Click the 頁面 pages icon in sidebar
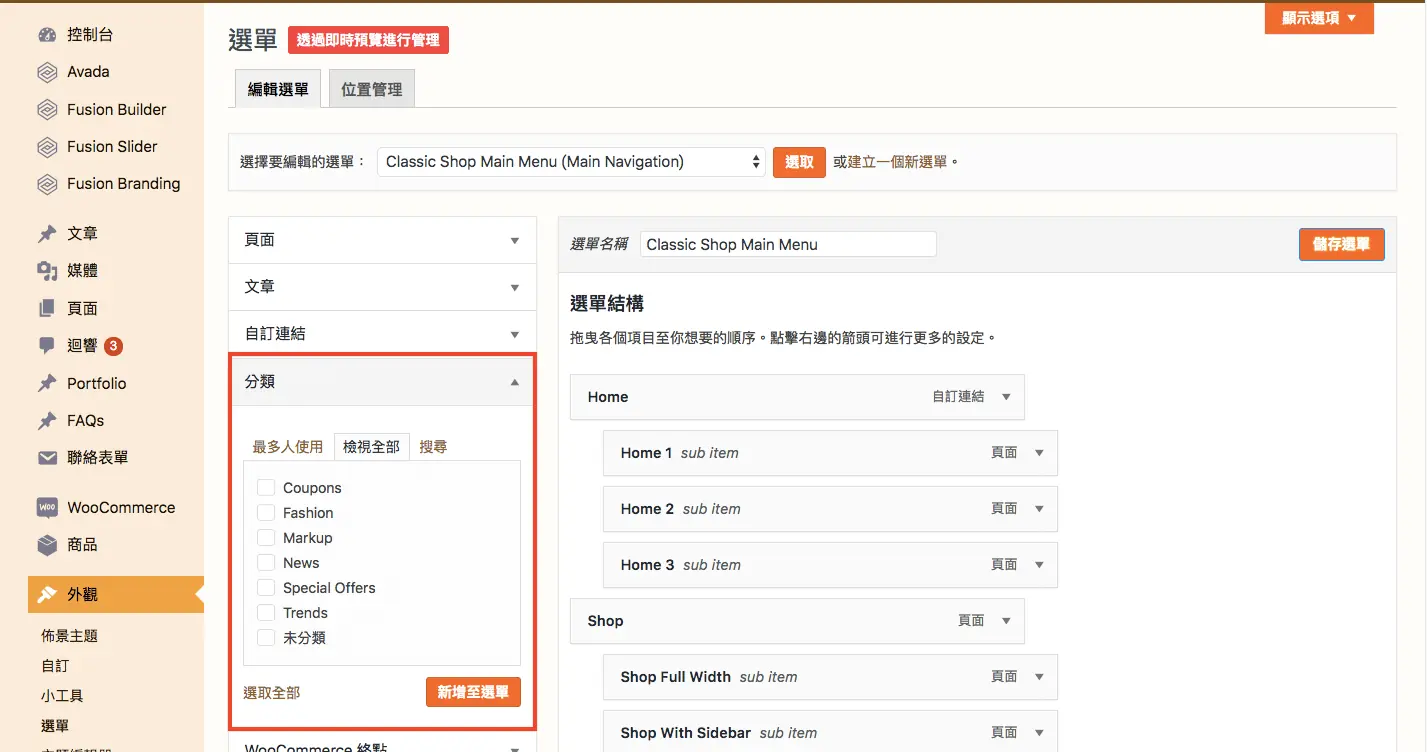The width and height of the screenshot is (1427, 752). coord(47,309)
